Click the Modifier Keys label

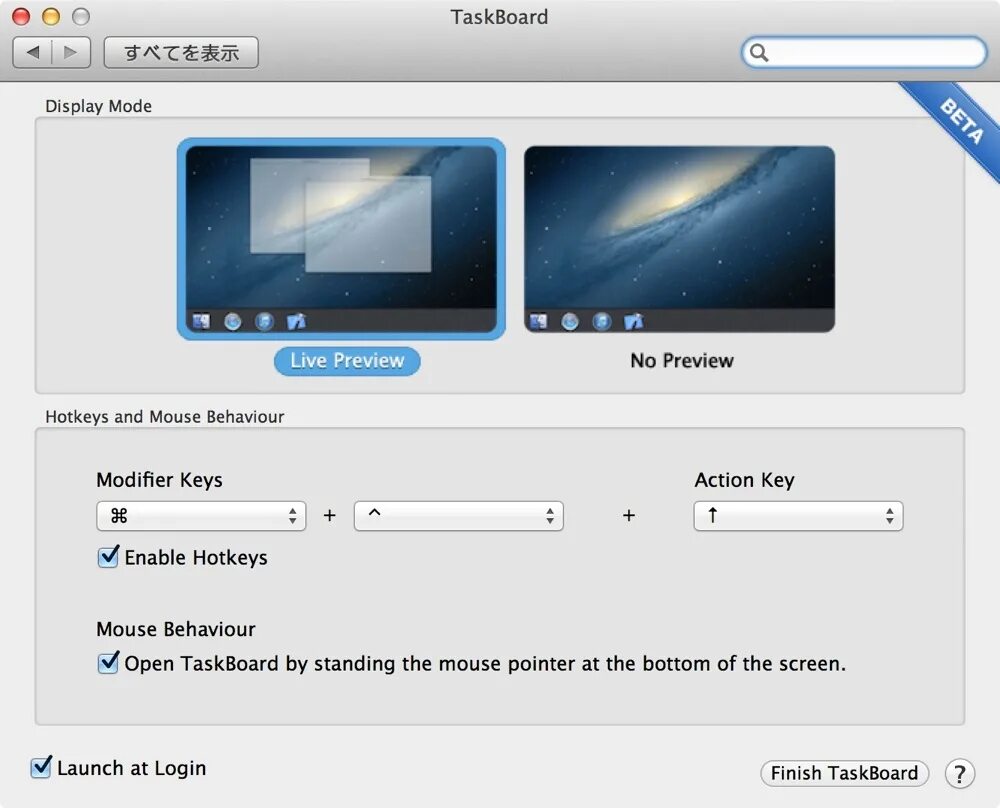[x=159, y=480]
